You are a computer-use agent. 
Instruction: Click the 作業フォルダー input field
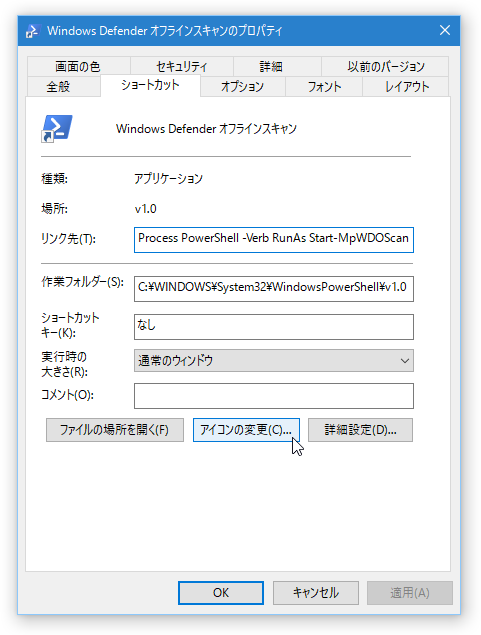click(274, 289)
